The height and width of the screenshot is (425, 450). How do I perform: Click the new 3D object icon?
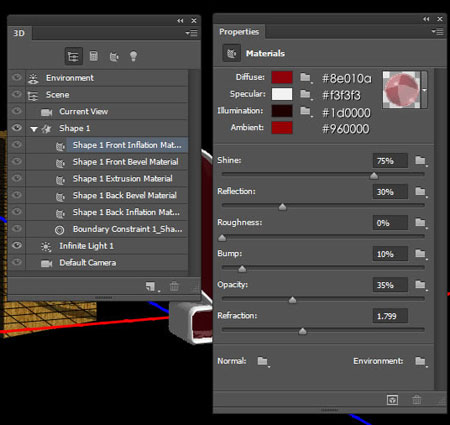[151, 286]
